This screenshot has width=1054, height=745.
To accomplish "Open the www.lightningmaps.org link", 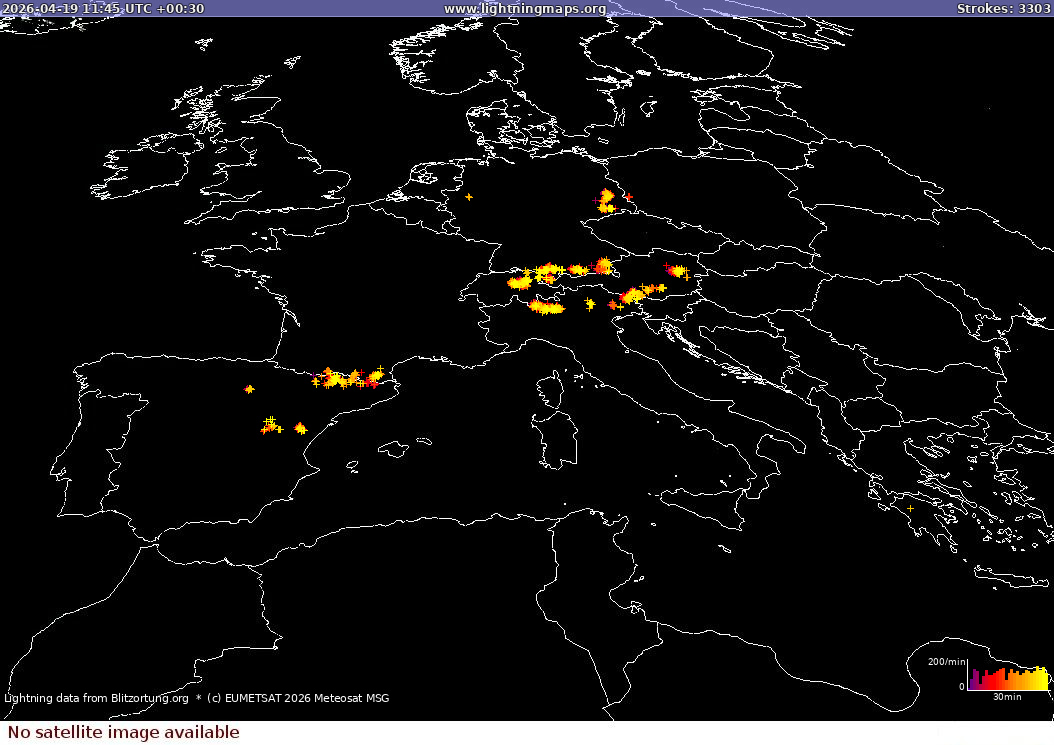I will tap(525, 8).
